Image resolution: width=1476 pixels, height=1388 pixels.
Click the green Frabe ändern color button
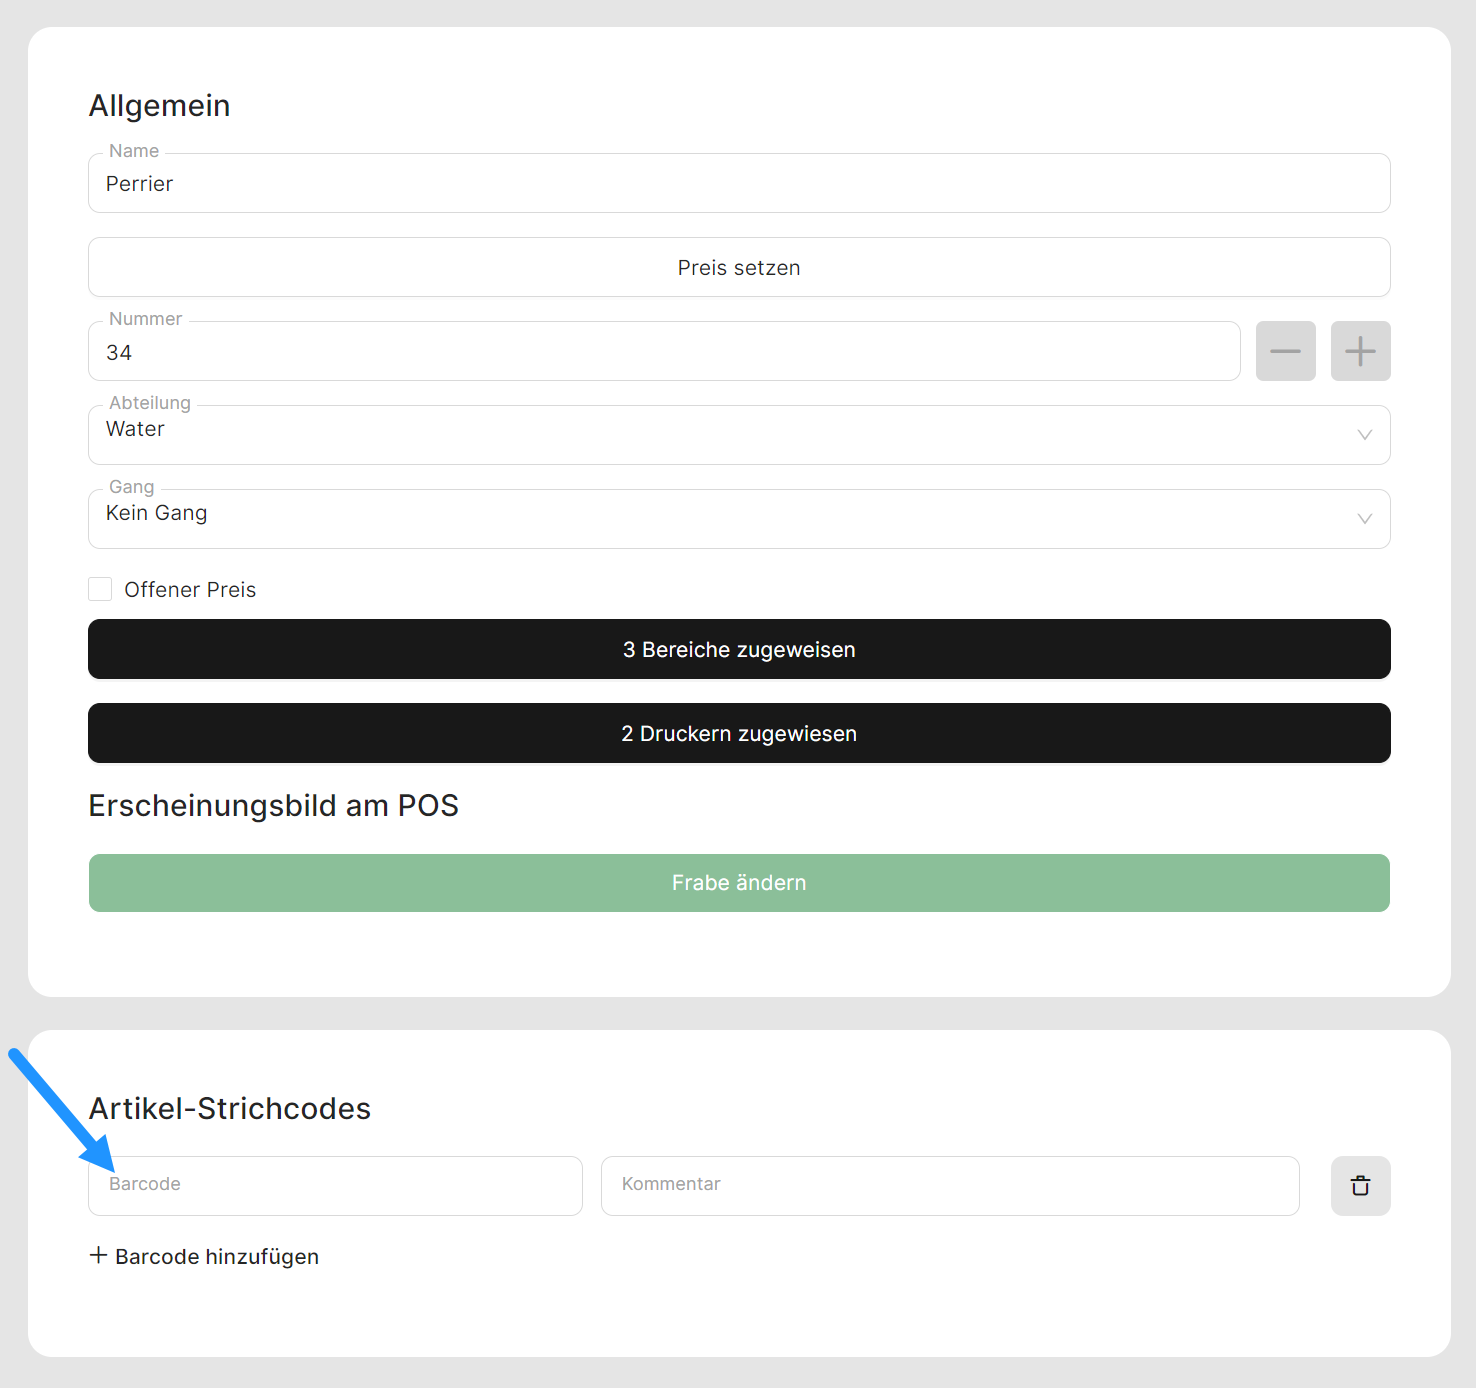point(739,883)
